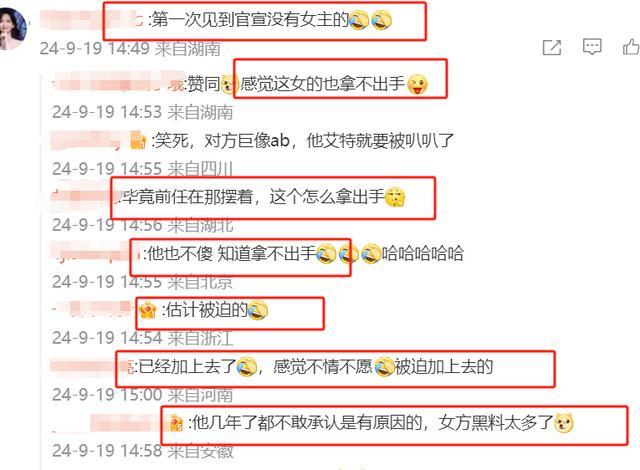640x470 pixels.
Task: Click the member badge before 笑死 comment
Action: (138, 141)
